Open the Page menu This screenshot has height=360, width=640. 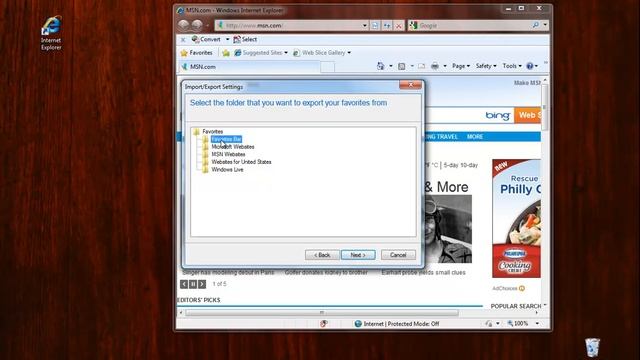click(461, 66)
